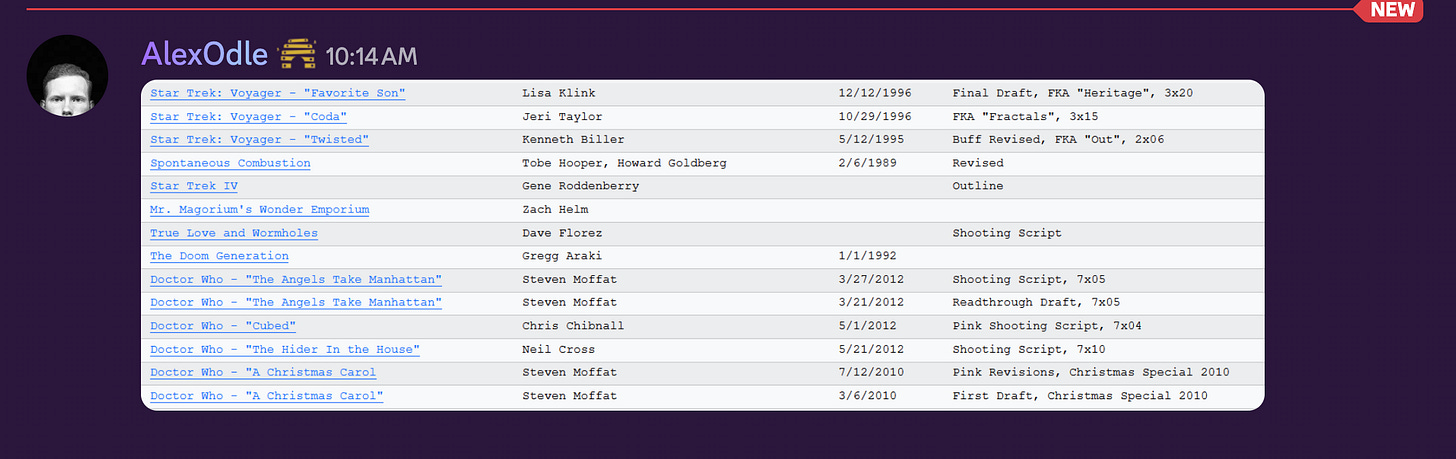The width and height of the screenshot is (1456, 459).
Task: Click the 10:14 AM message timestamp
Action: click(x=371, y=56)
